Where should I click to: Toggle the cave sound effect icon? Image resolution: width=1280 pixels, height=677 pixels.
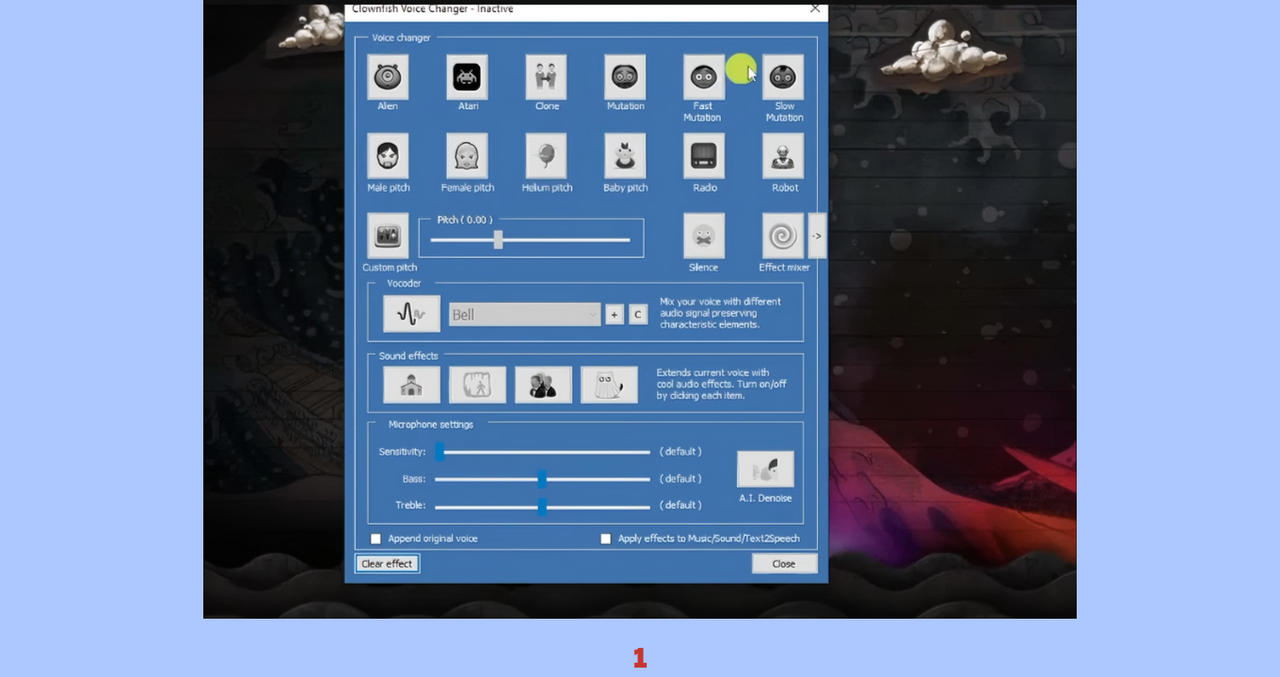(477, 385)
